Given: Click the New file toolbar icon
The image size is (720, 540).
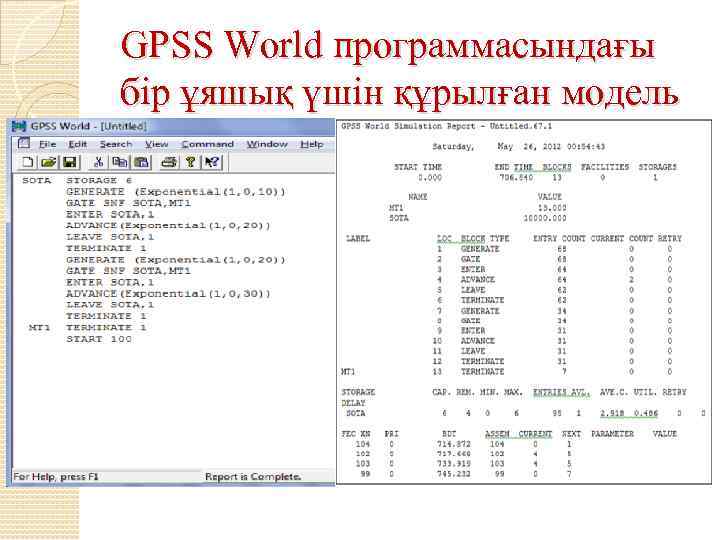Looking at the screenshot, I should click(28, 162).
